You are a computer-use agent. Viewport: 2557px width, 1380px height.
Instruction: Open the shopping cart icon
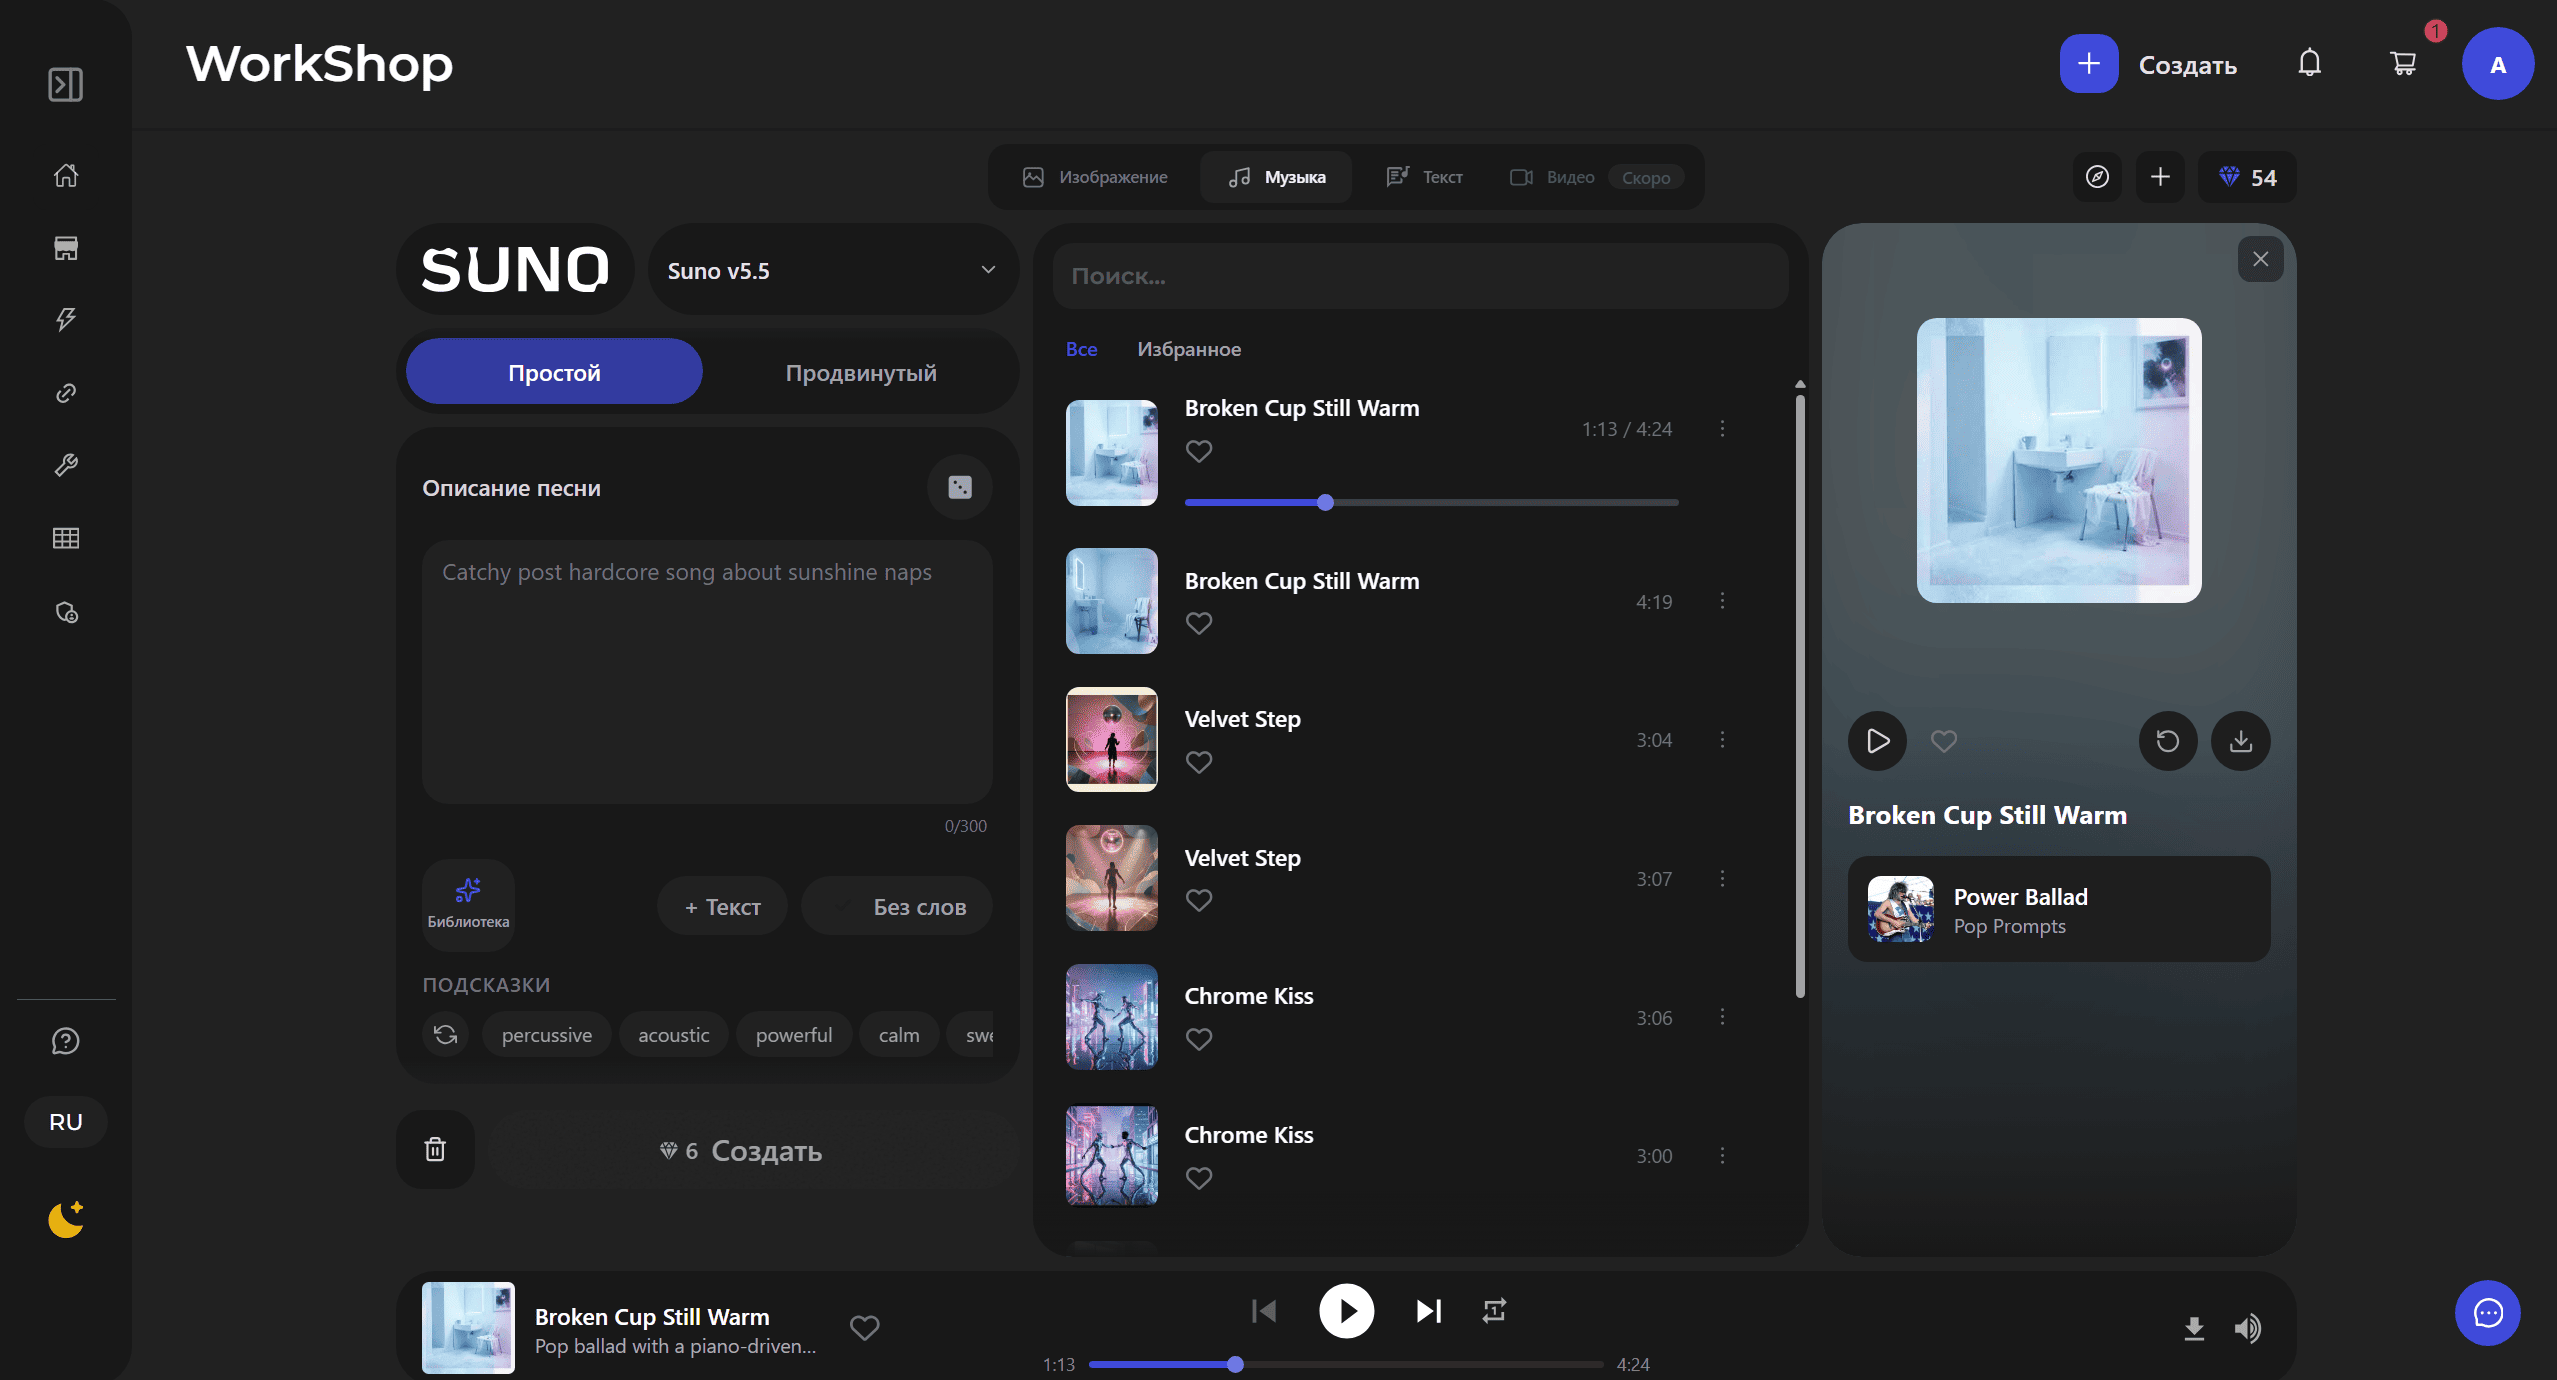coord(2403,64)
